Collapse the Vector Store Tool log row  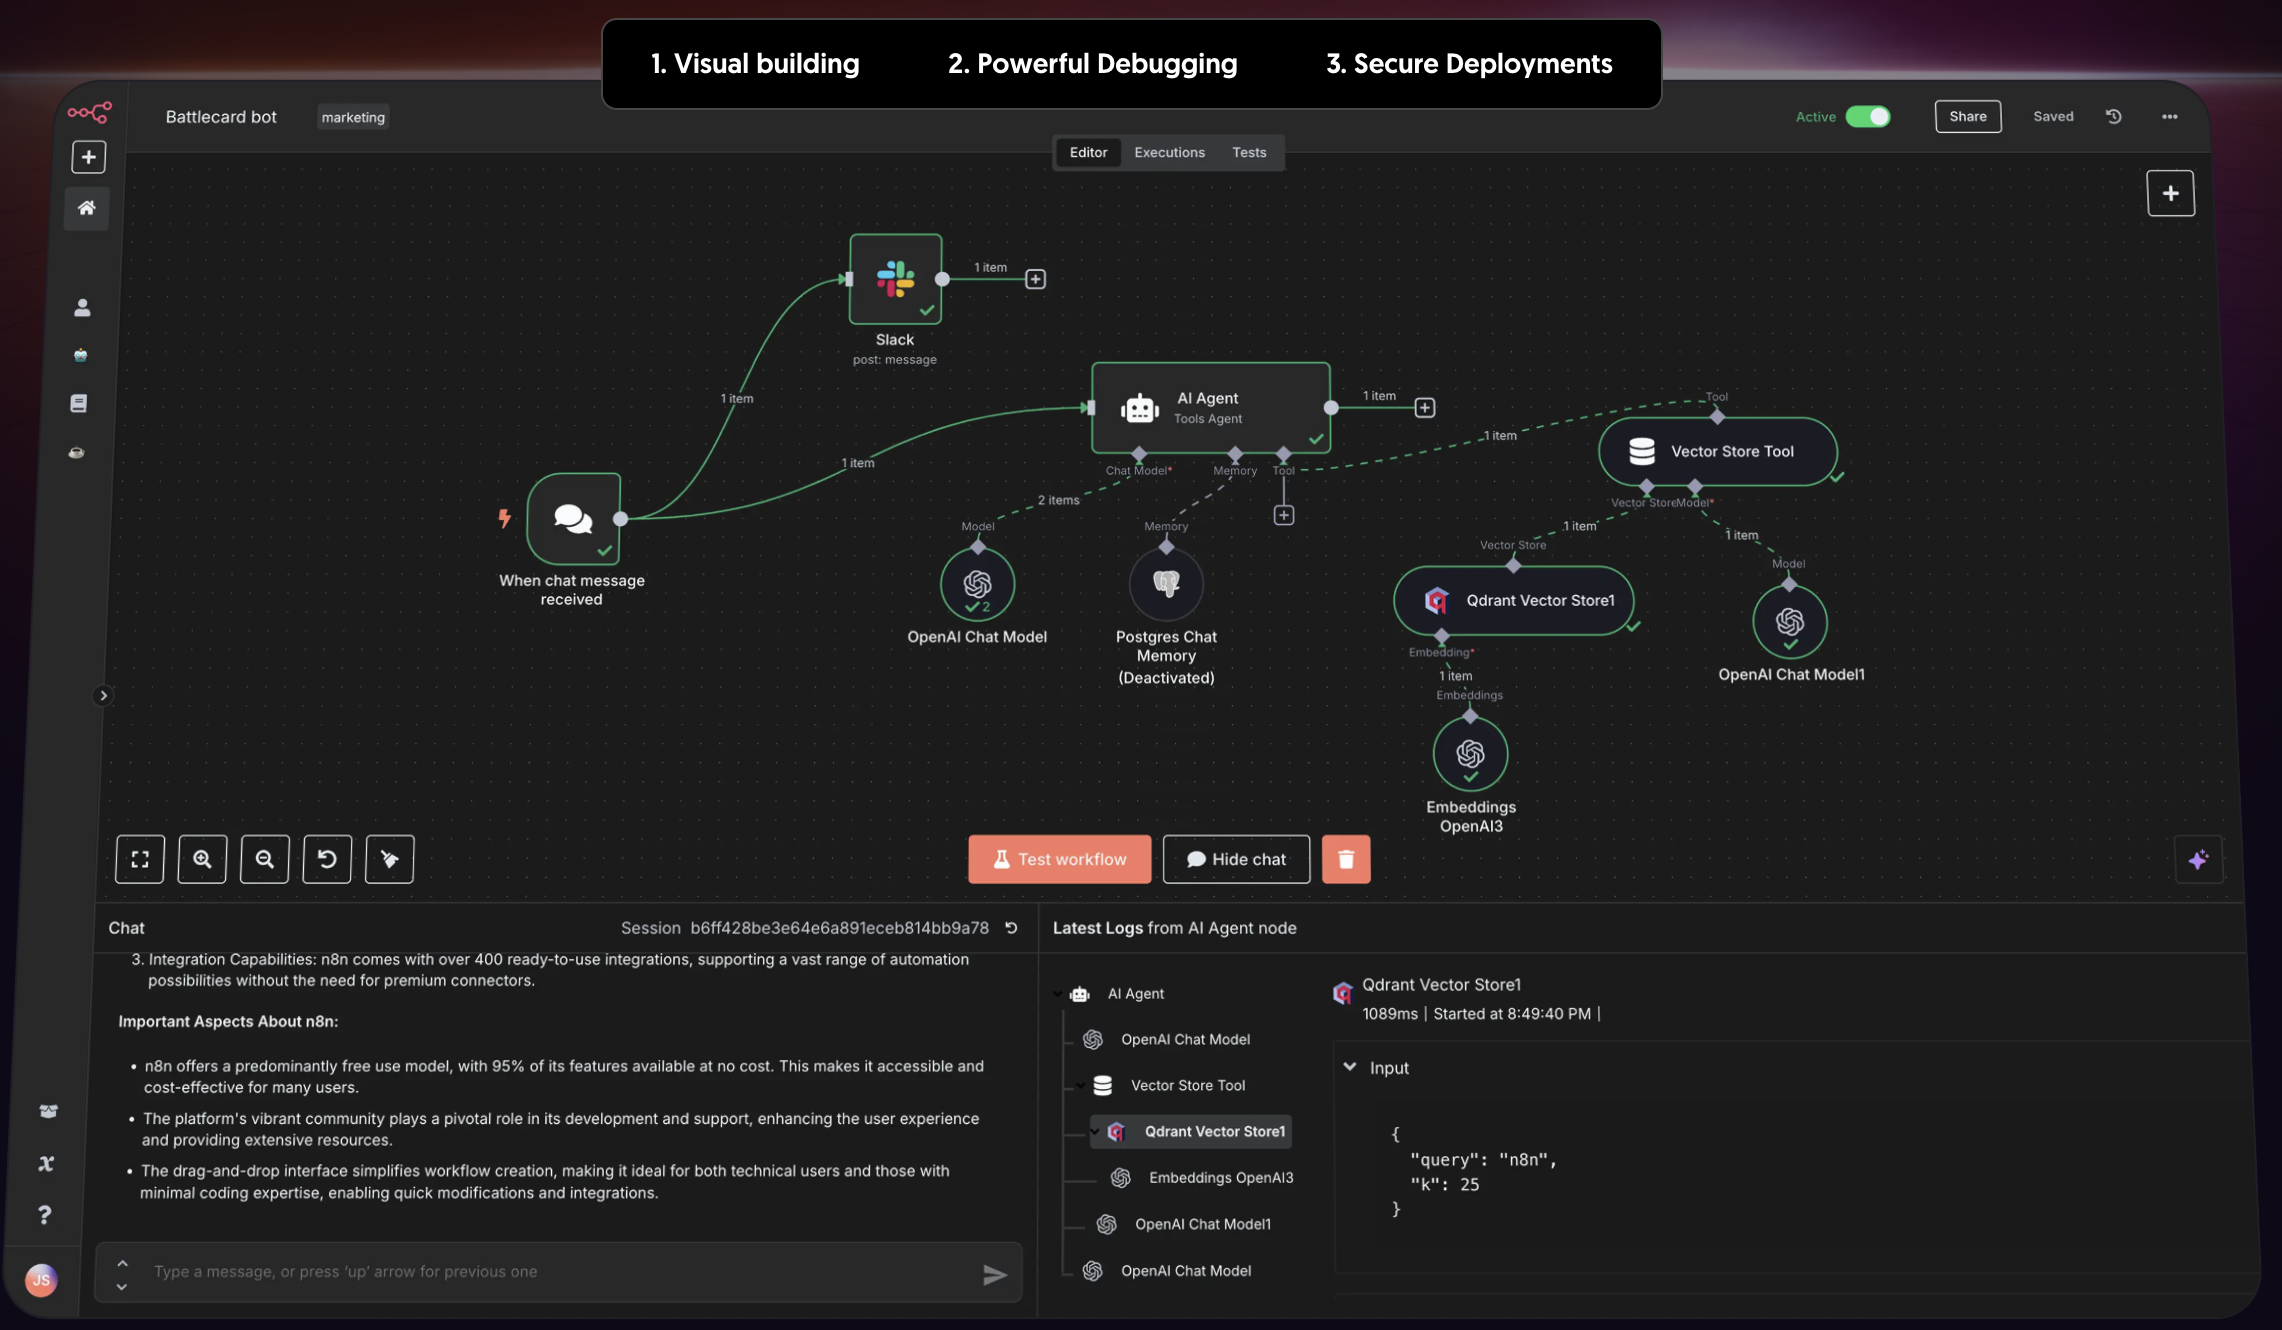[1081, 1086]
